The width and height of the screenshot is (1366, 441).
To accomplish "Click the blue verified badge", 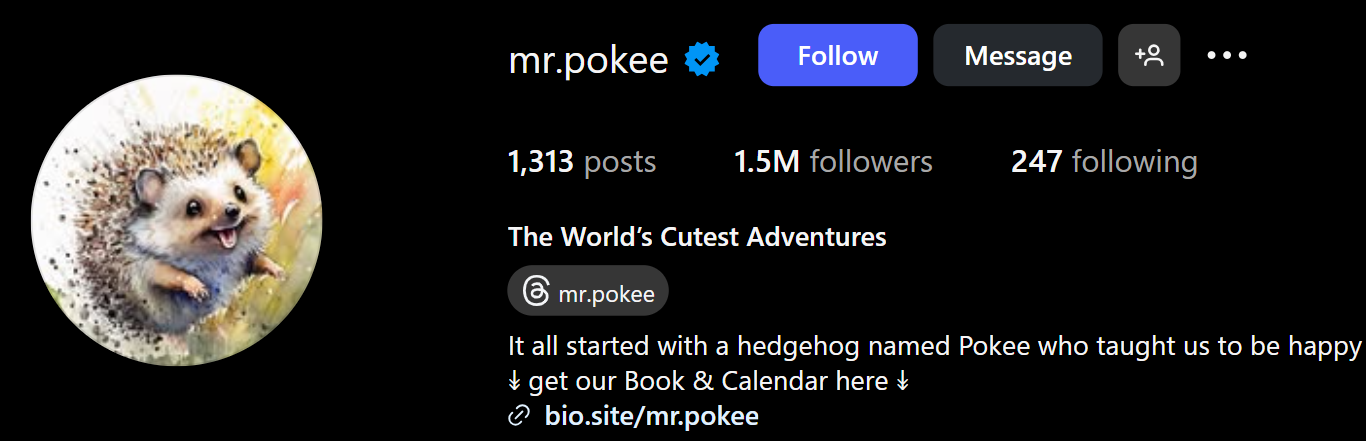I will (702, 60).
